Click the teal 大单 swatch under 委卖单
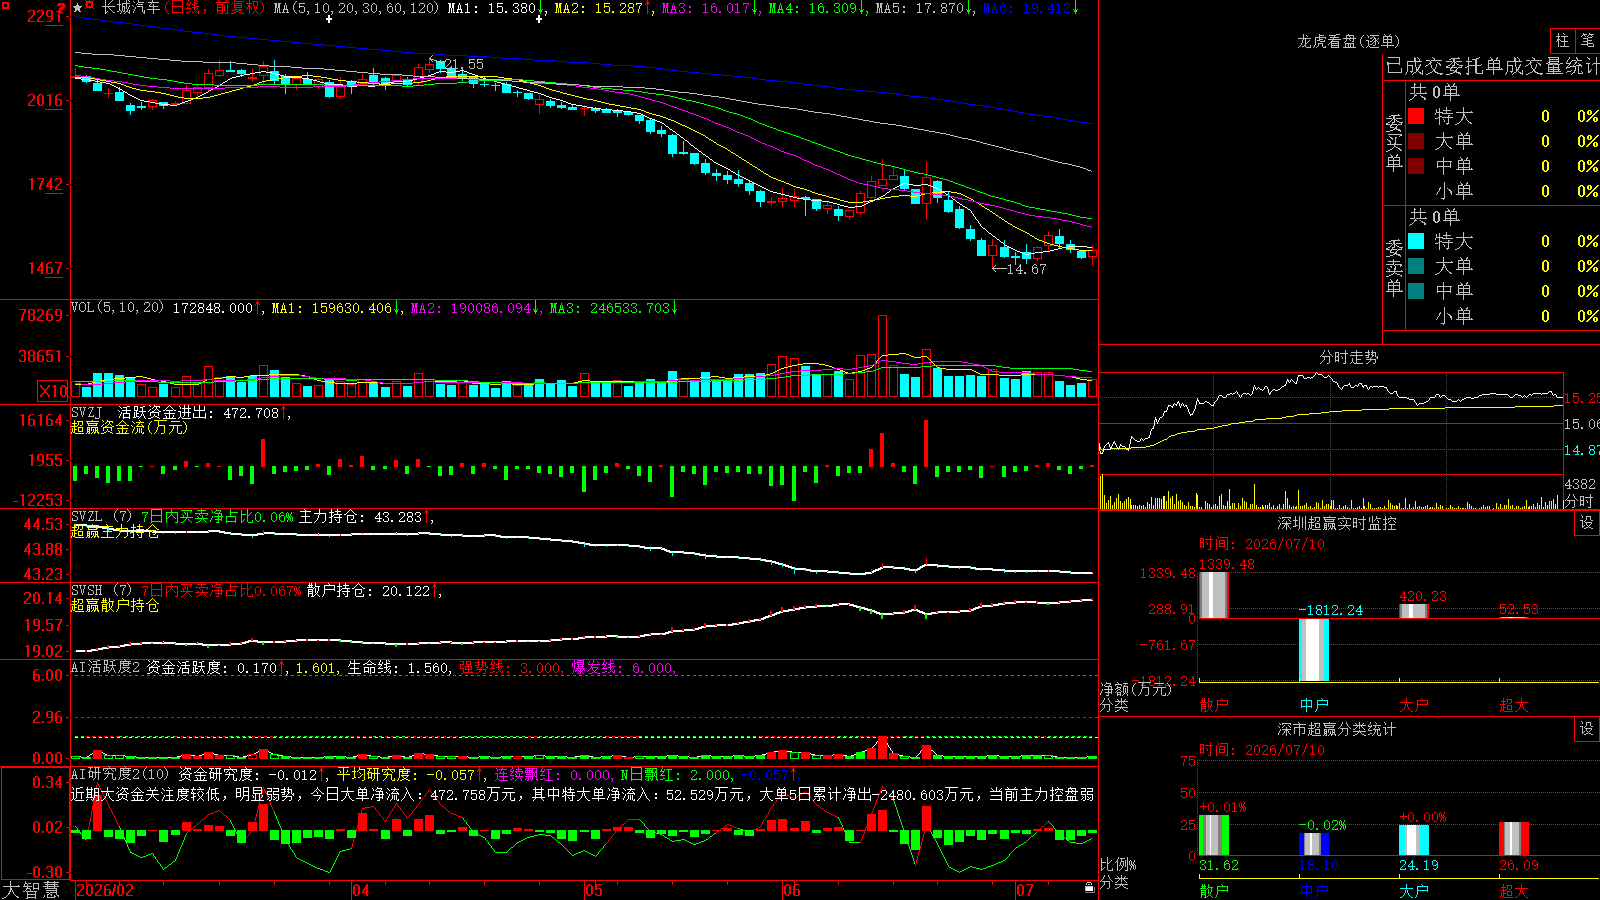The width and height of the screenshot is (1600, 900). click(x=1416, y=266)
